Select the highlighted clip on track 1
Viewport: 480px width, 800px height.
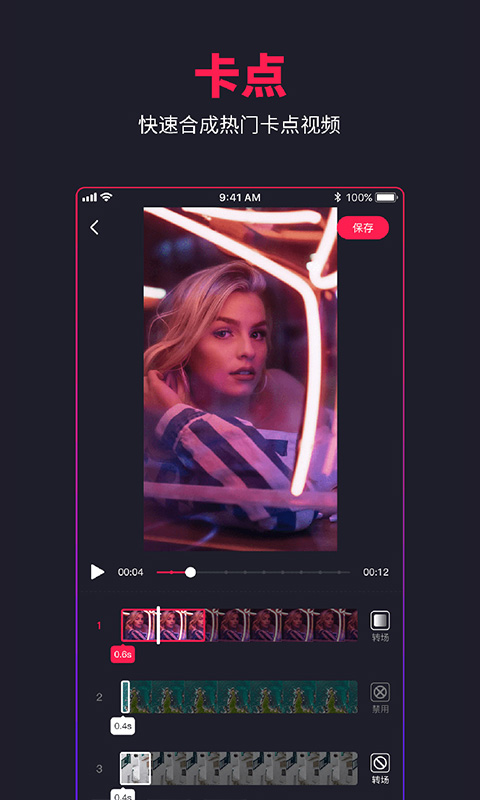coord(163,625)
